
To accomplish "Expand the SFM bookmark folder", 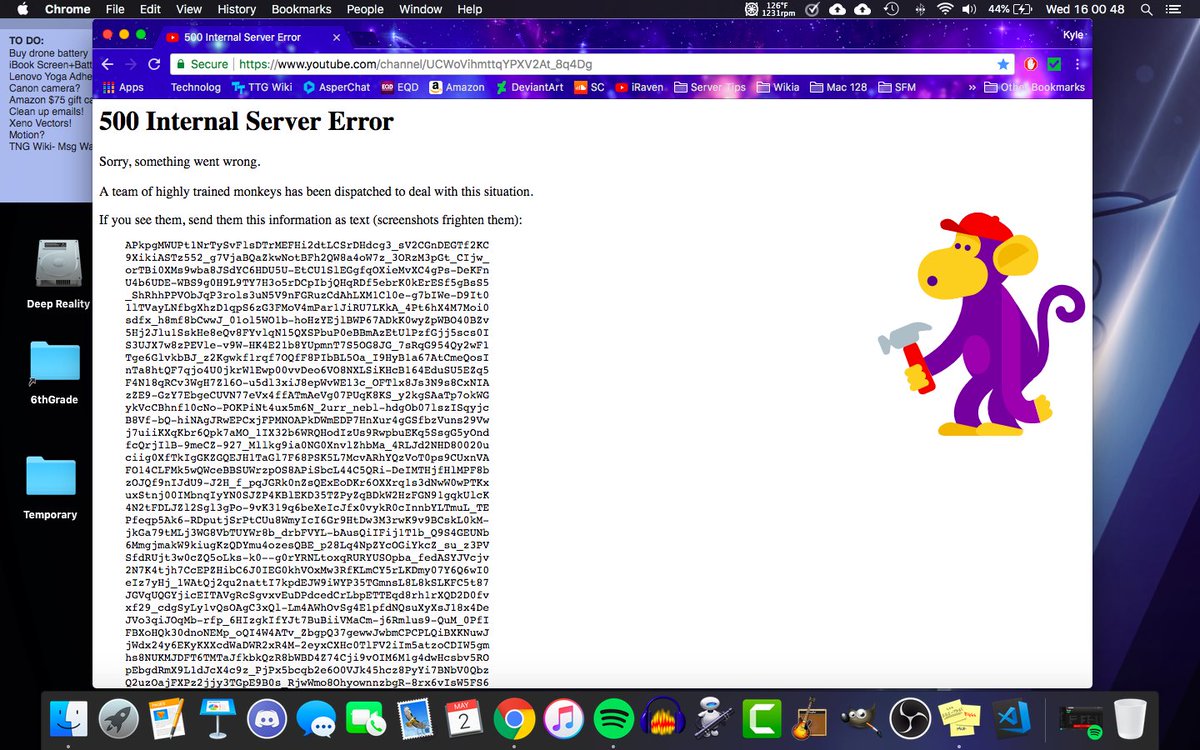I will [x=896, y=87].
